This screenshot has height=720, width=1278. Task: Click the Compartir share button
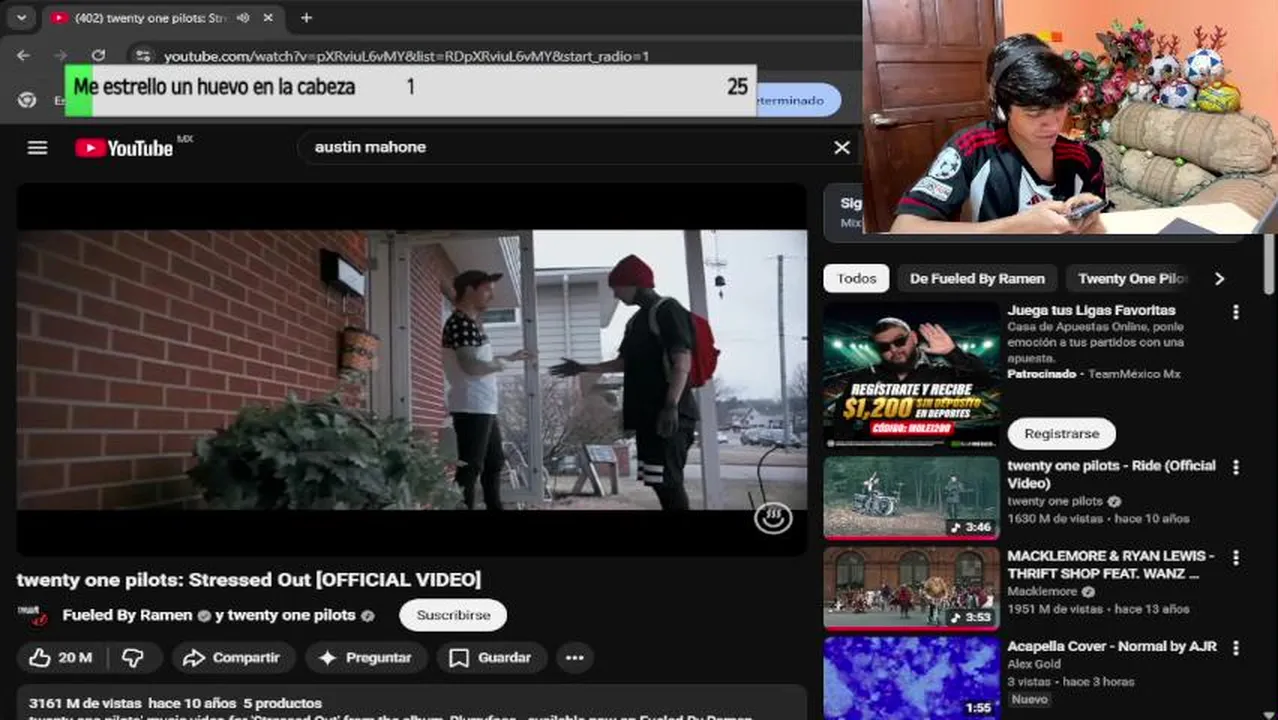(233, 657)
